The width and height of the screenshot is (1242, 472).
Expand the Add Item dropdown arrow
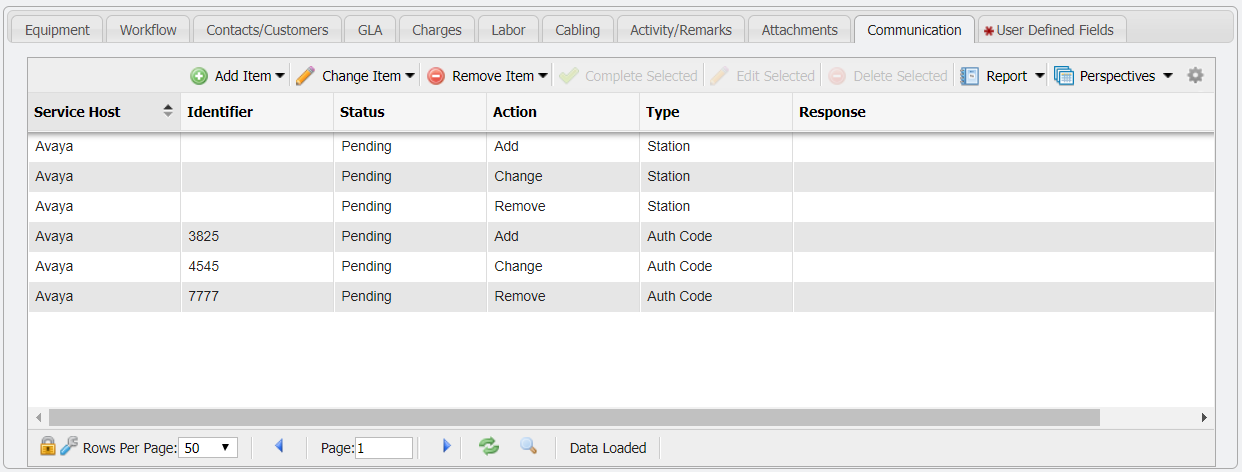click(279, 76)
